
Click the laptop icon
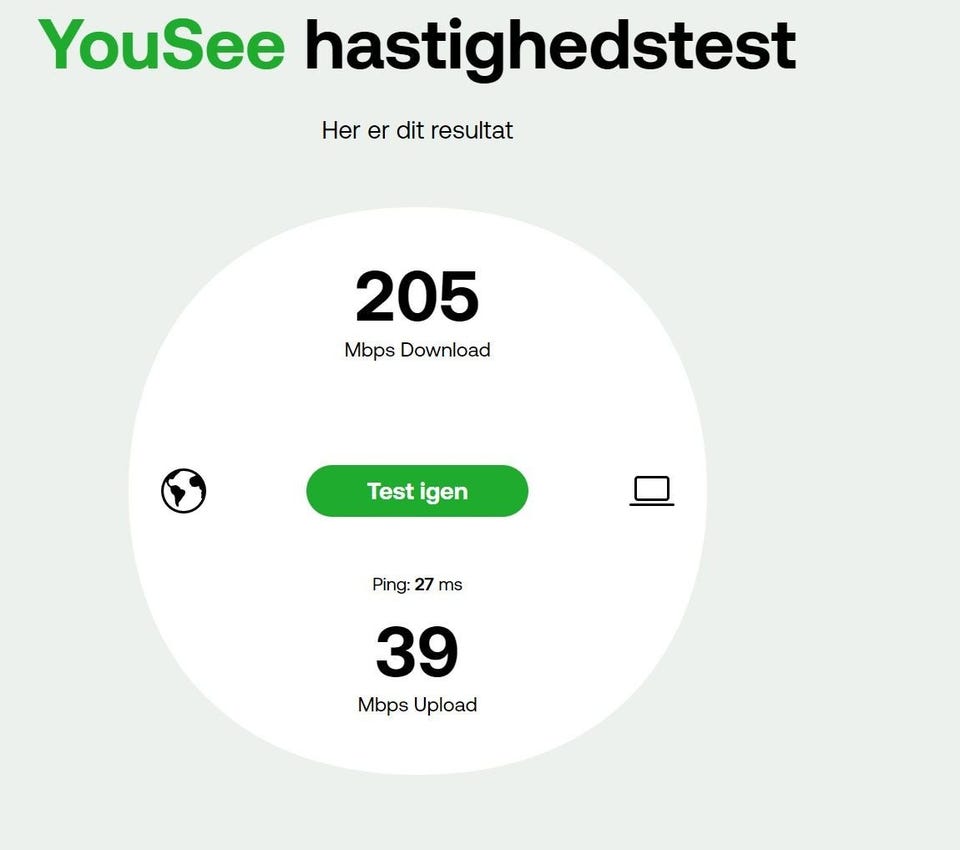coord(652,491)
